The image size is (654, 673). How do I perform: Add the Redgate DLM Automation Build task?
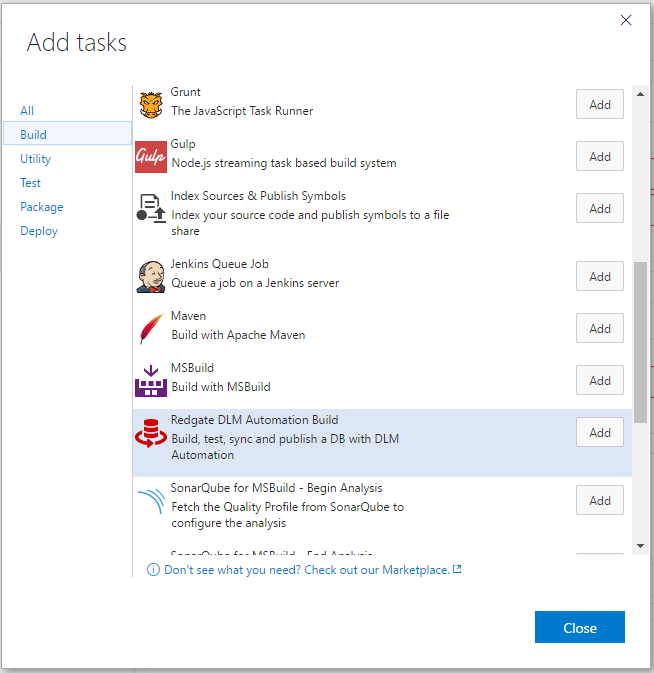(x=600, y=432)
